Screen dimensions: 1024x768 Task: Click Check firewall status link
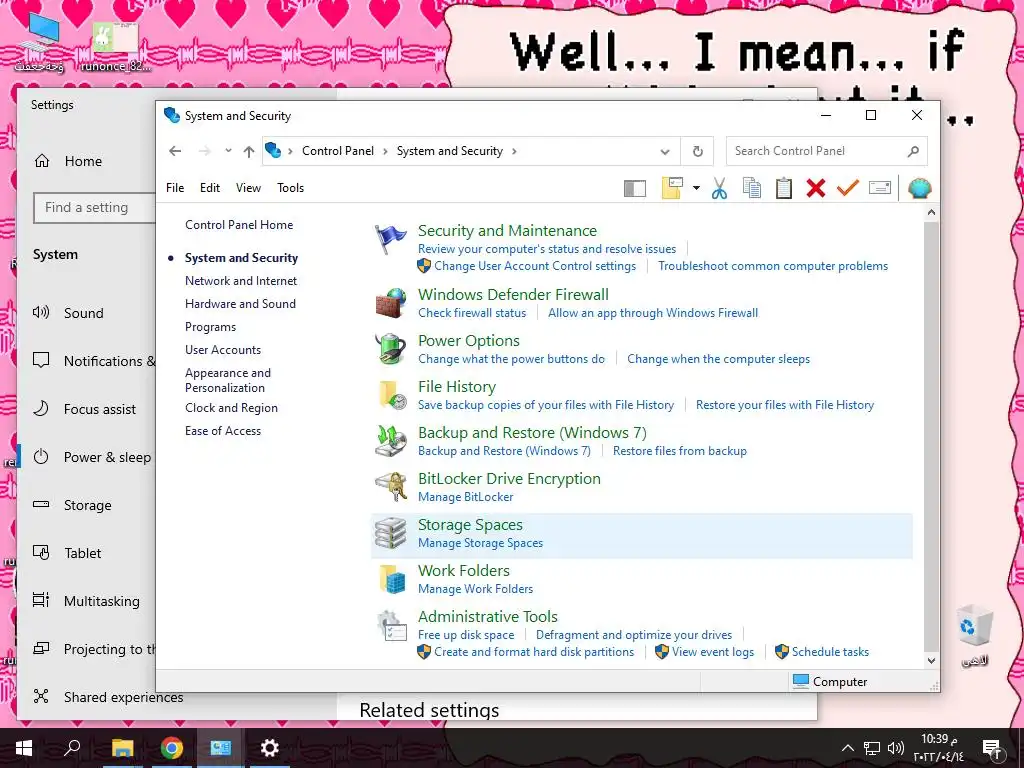(x=472, y=313)
